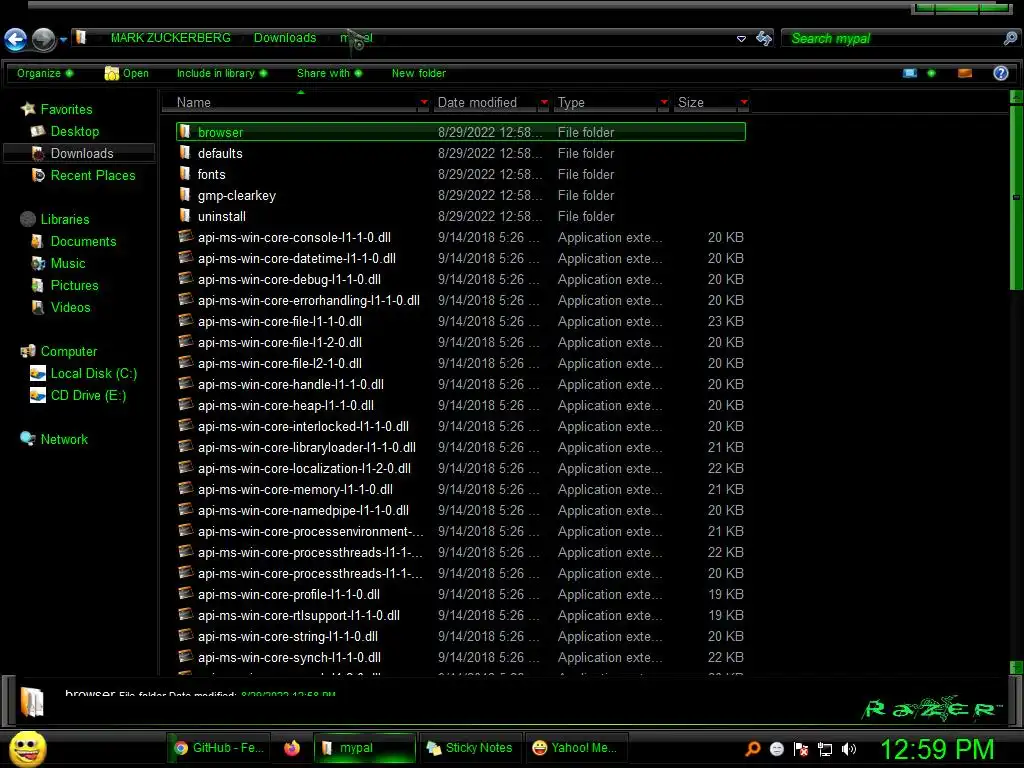The width and height of the screenshot is (1024, 768).
Task: Open the smiley Start button
Action: [27, 749]
